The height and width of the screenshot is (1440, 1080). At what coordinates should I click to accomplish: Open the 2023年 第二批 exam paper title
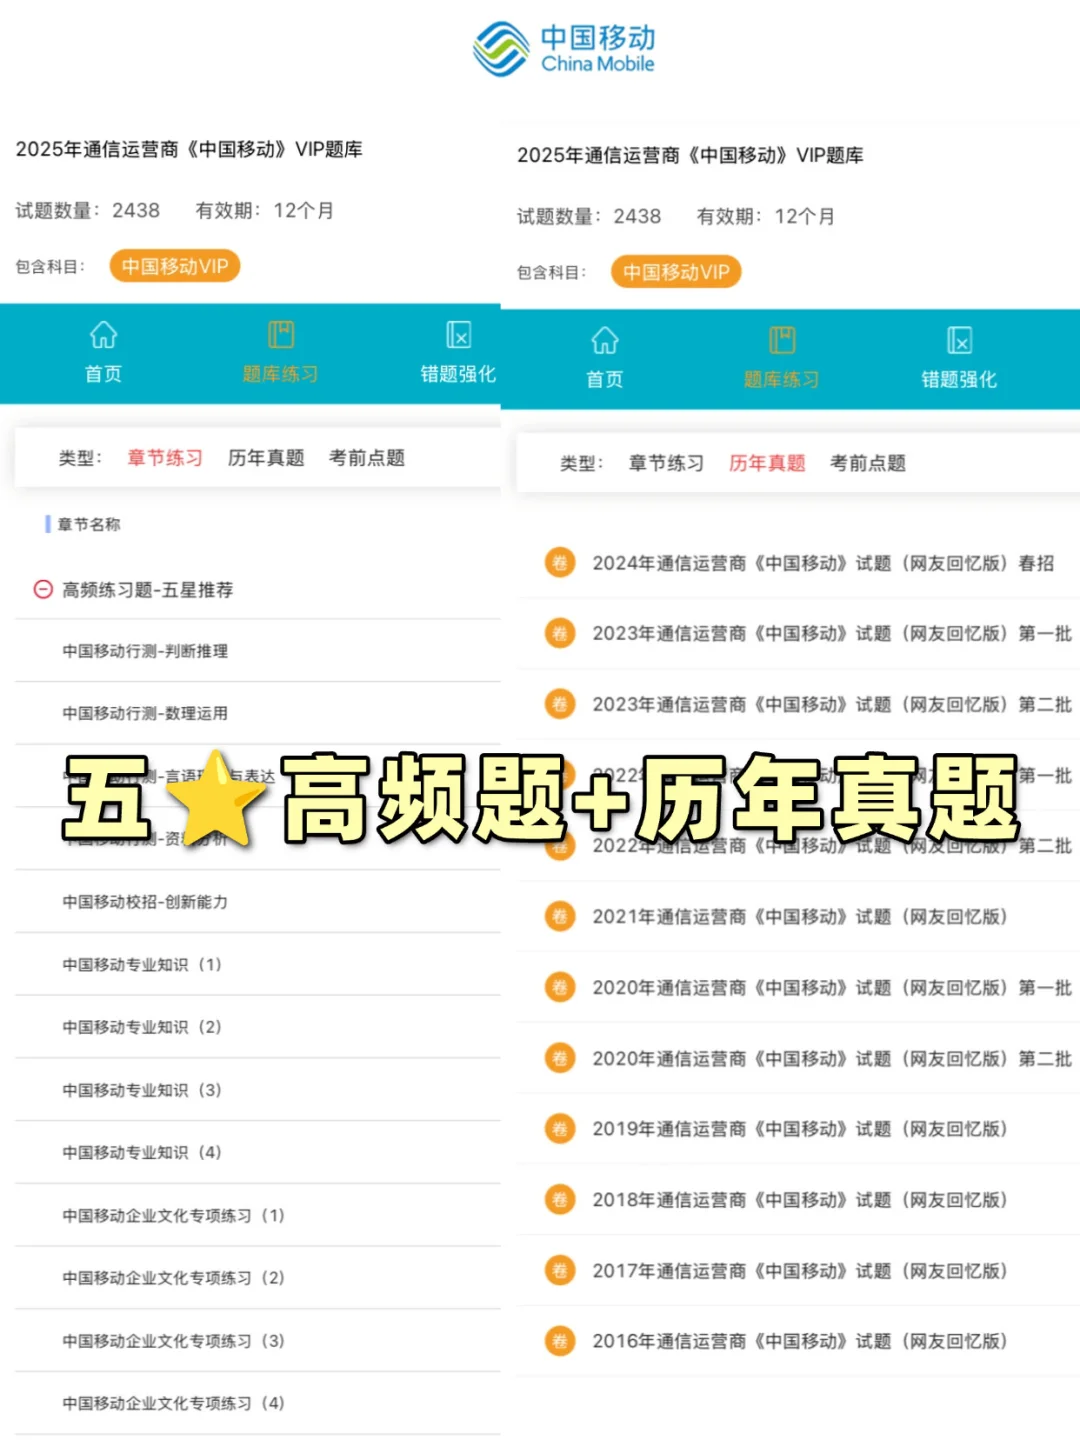tap(832, 704)
